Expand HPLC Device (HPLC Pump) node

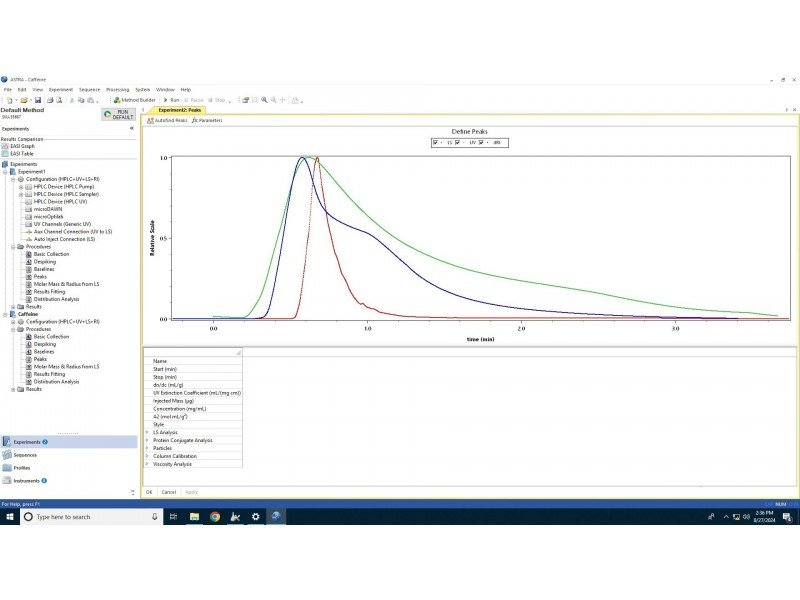click(21, 187)
